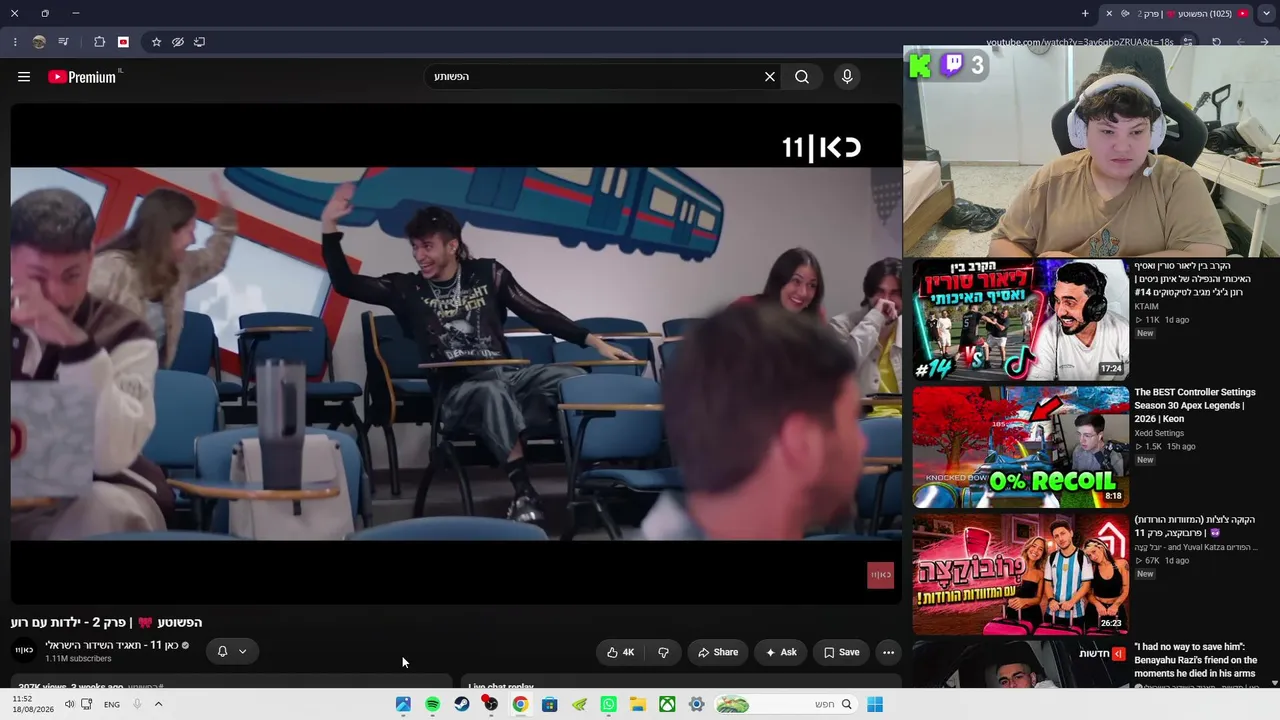Open the Chrome three-dot menu
This screenshot has width=1280, height=720.
point(15,42)
